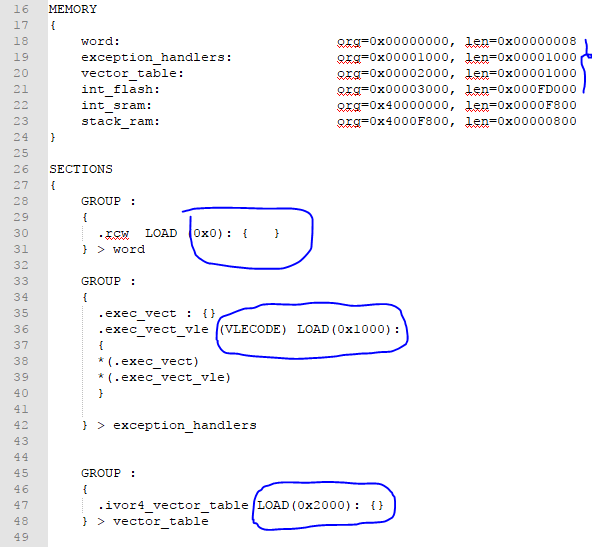Click the (VLECODE) LOAD(0x1000) text
Image resolution: width=592 pixels, height=547 pixels.
pos(309,329)
